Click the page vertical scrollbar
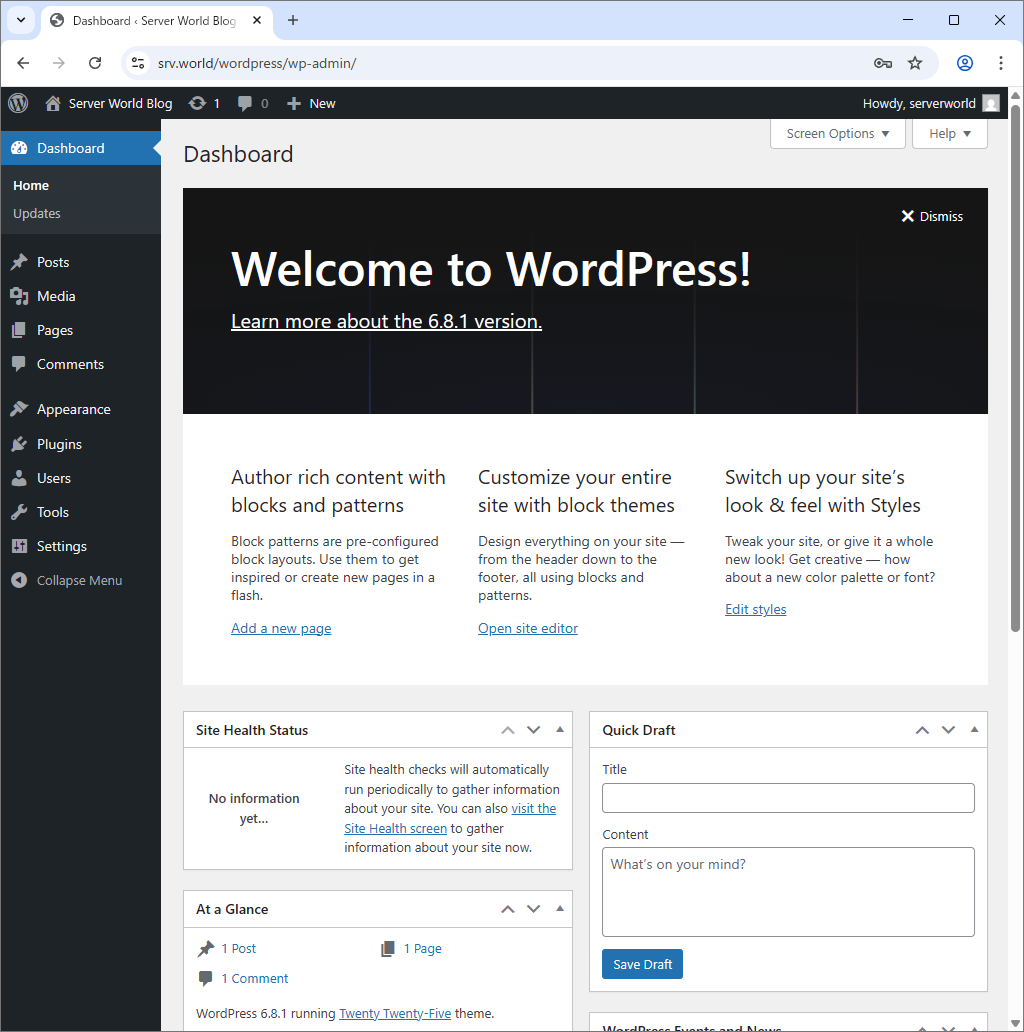This screenshot has width=1024, height=1032. point(1015,369)
